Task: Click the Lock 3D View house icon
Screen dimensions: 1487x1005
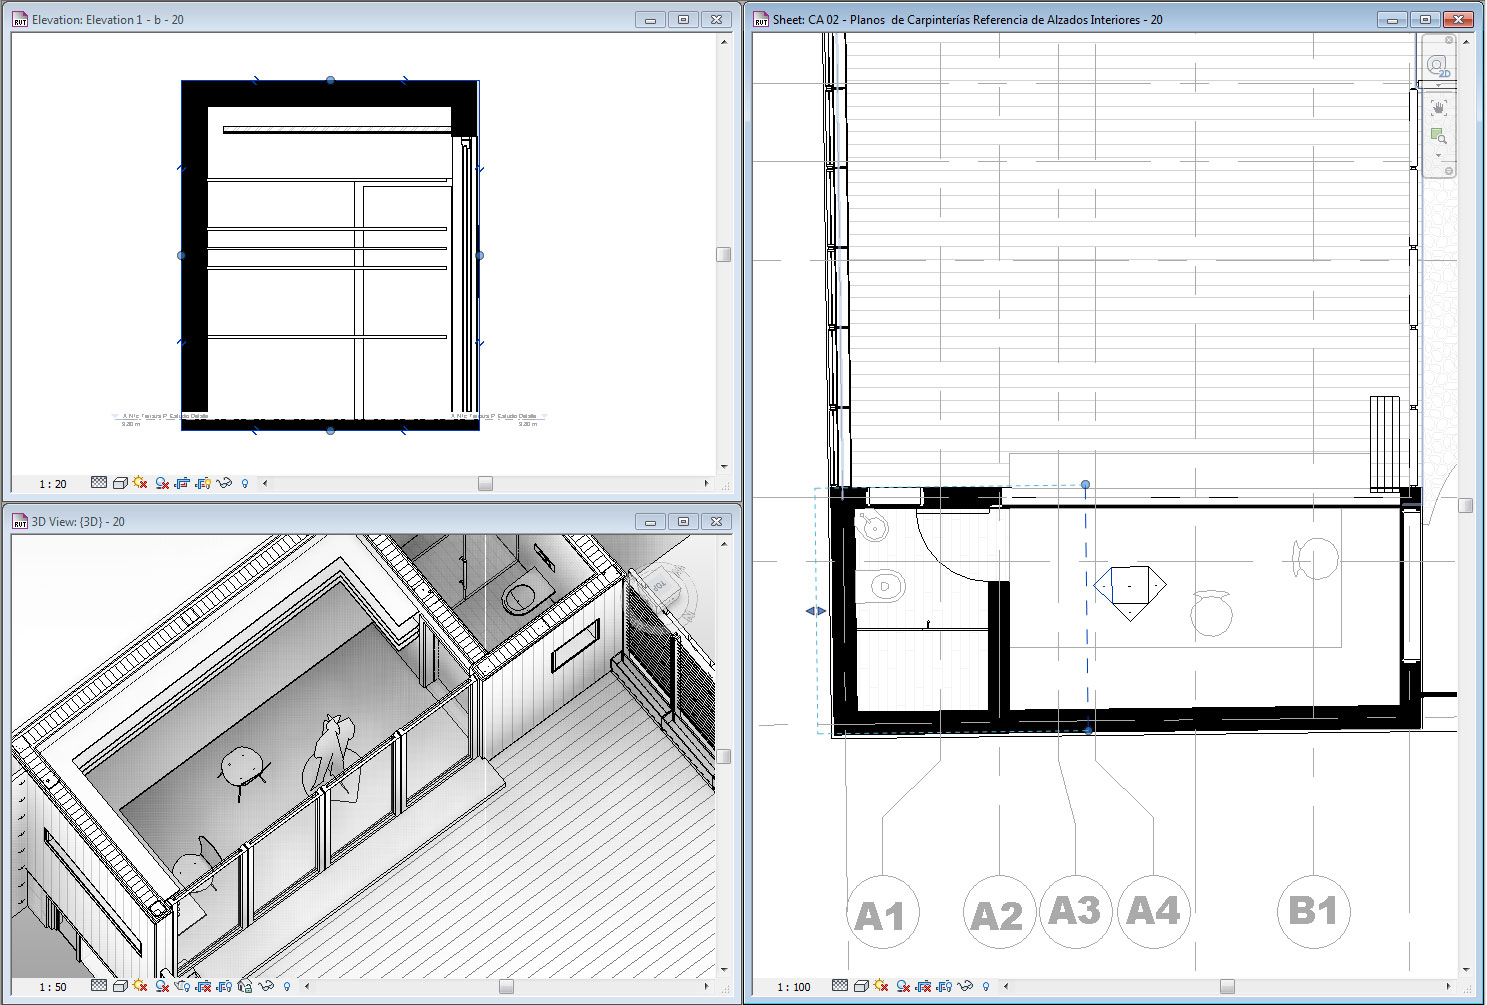Action: pos(245,986)
